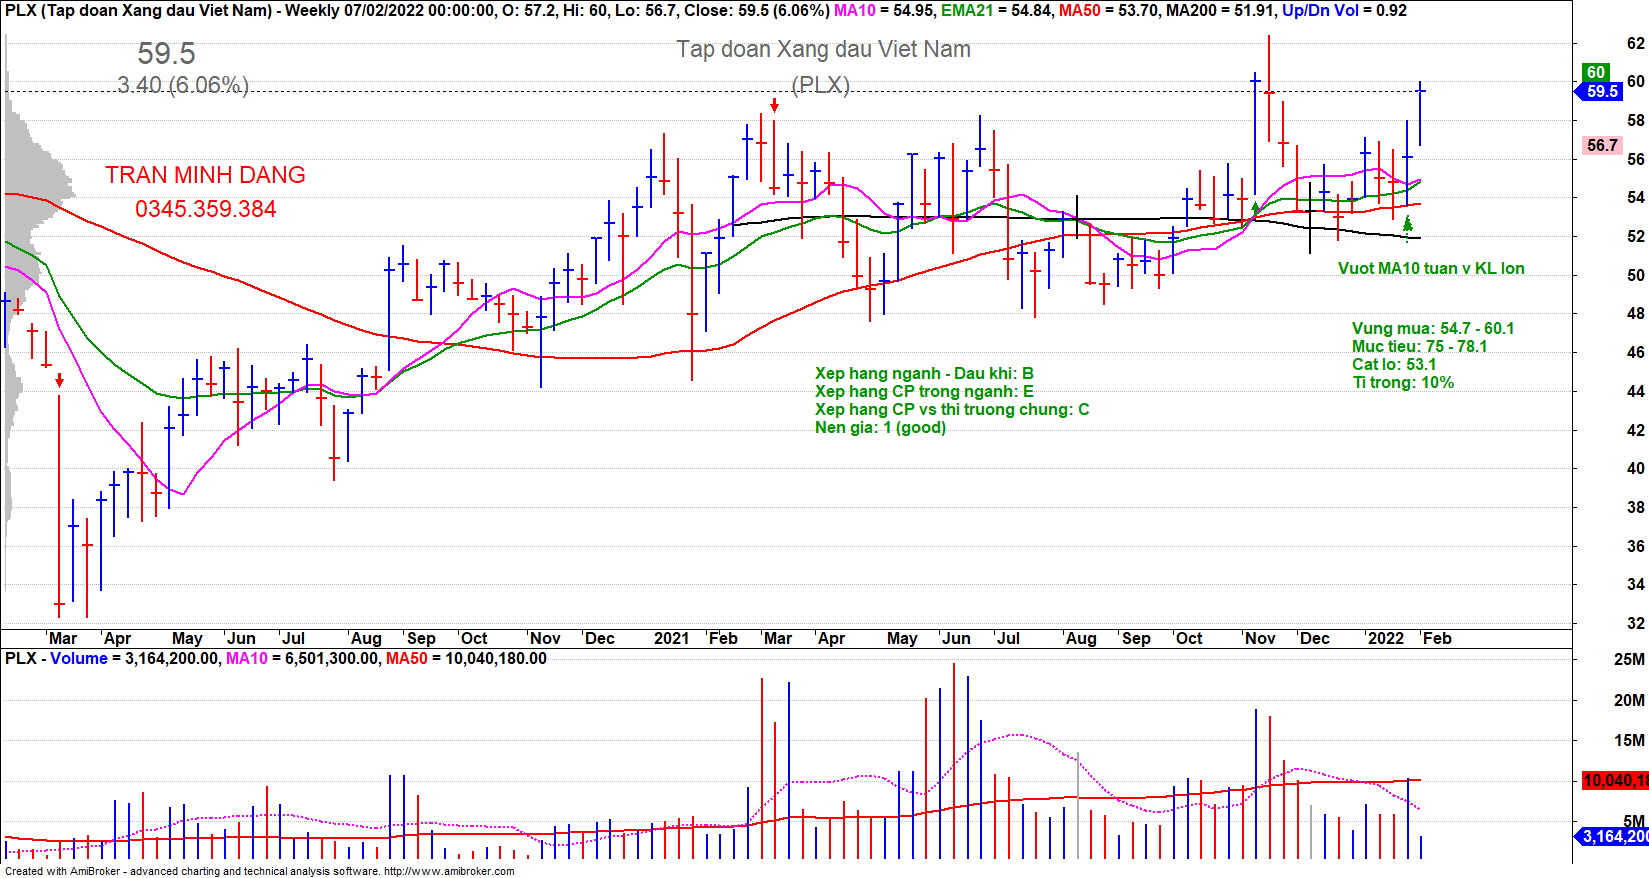Select the green 60 price label
This screenshot has width=1649, height=878.
click(x=1596, y=72)
